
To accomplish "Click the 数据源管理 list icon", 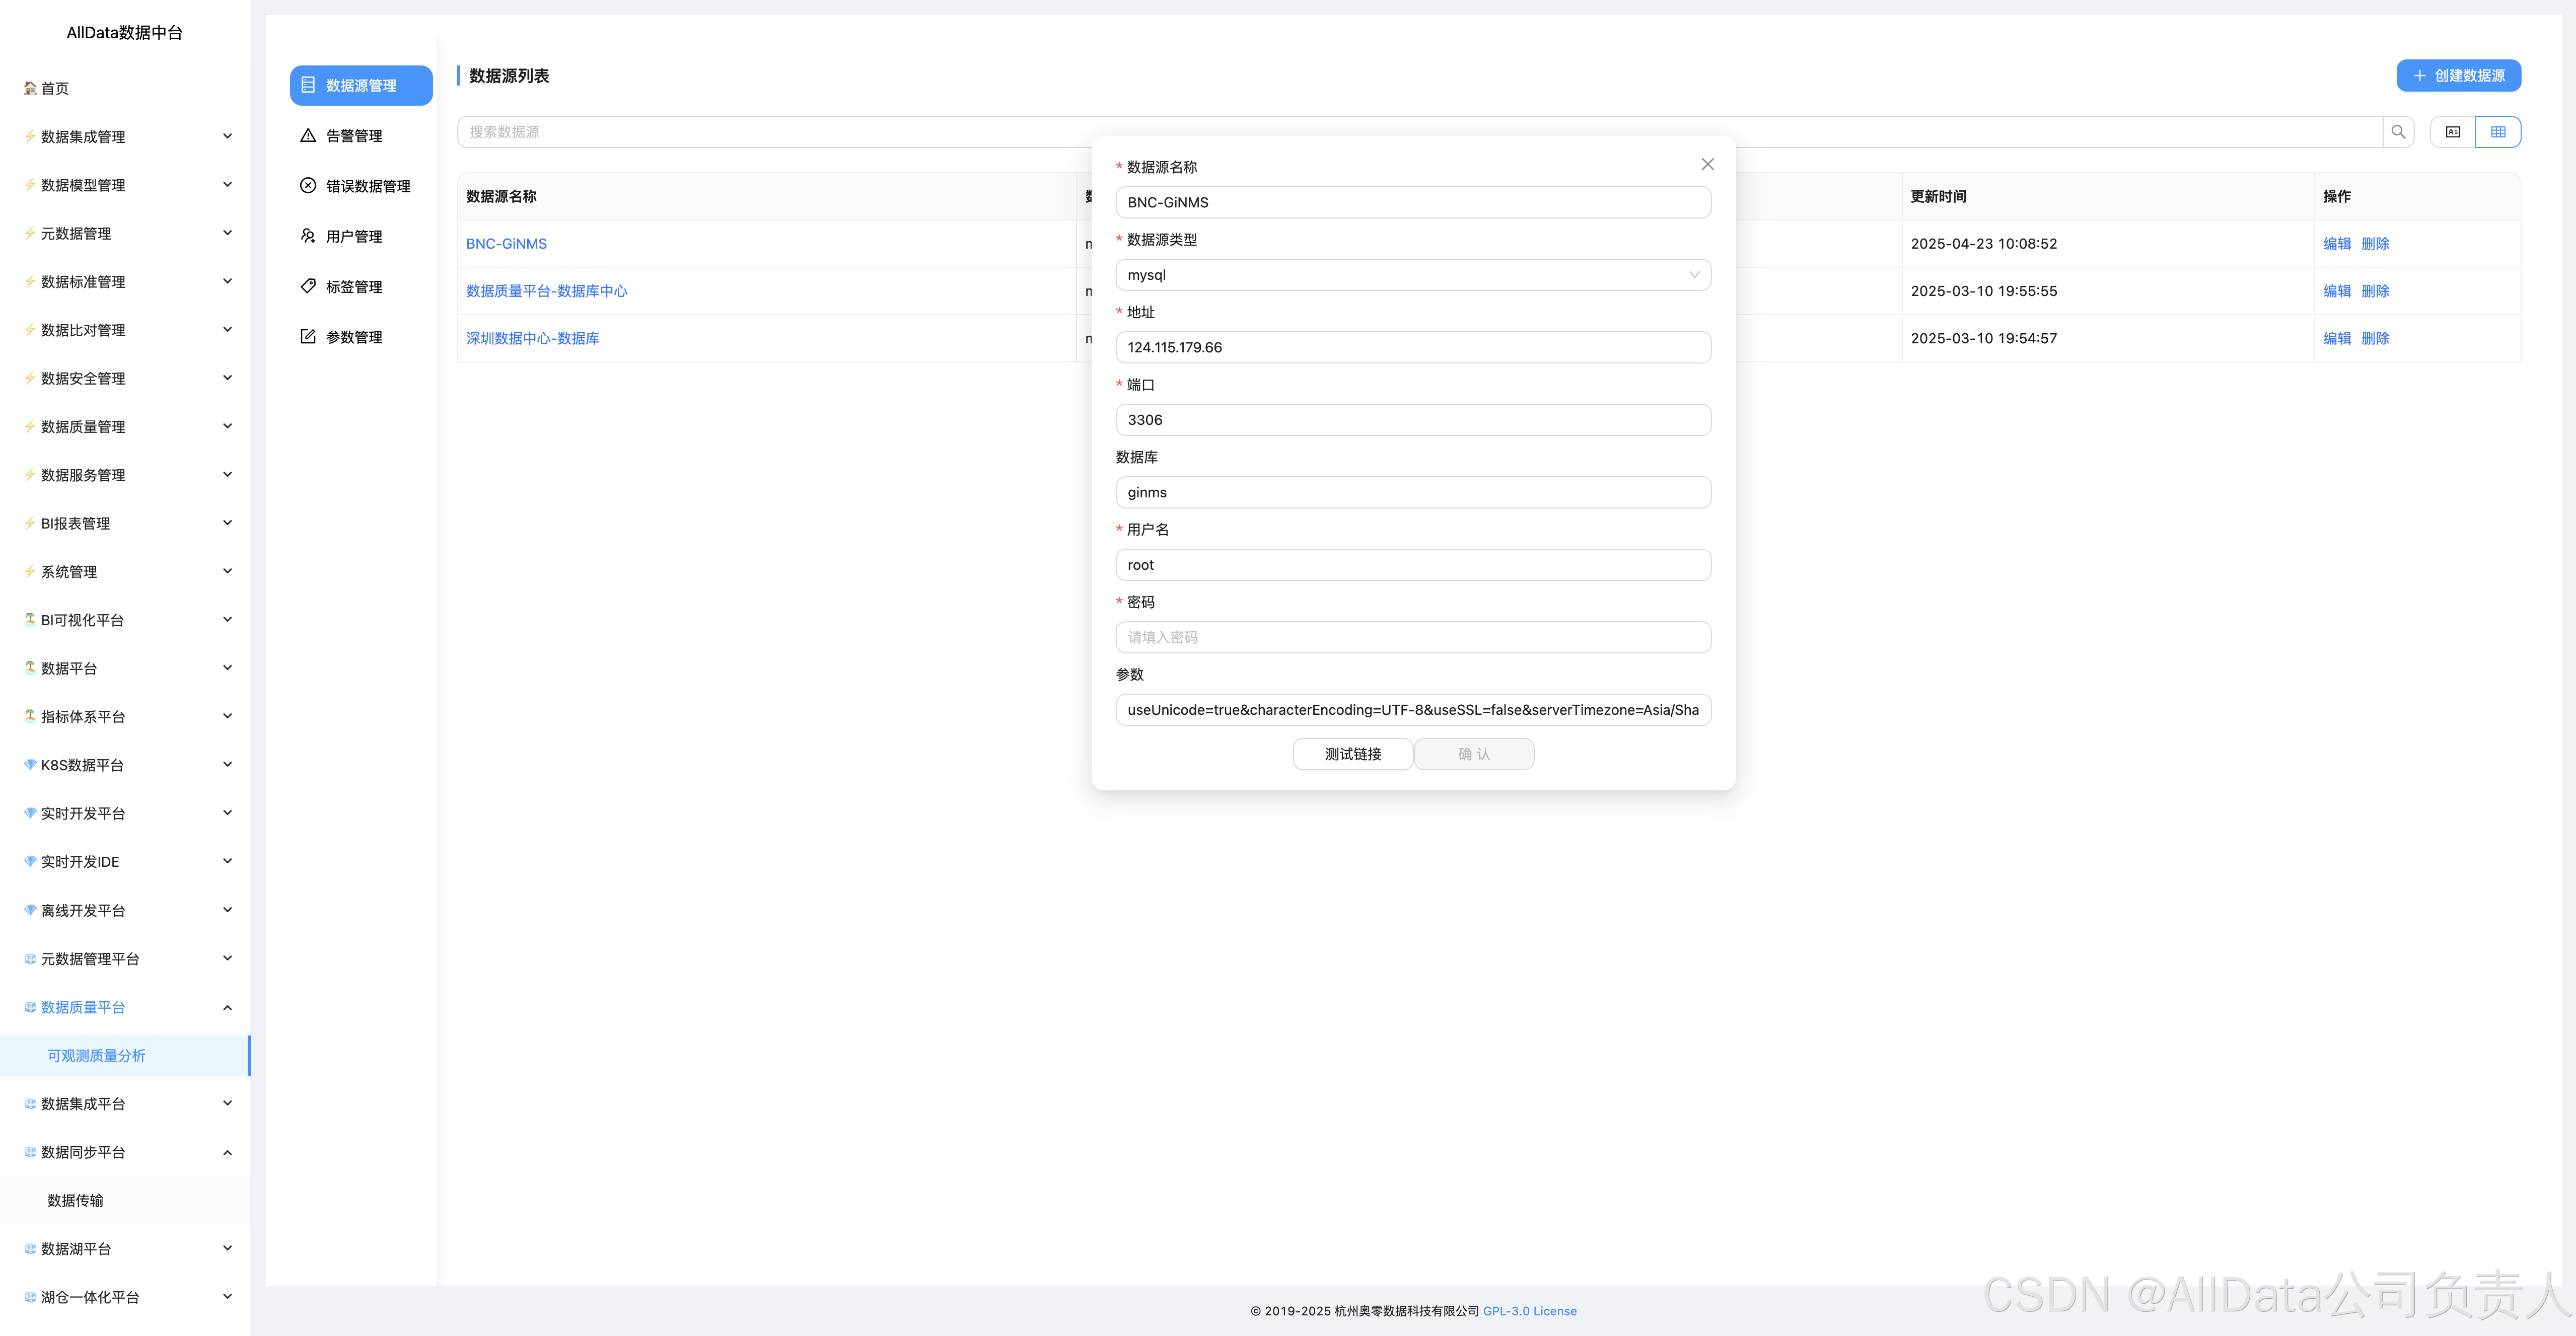I will (308, 85).
